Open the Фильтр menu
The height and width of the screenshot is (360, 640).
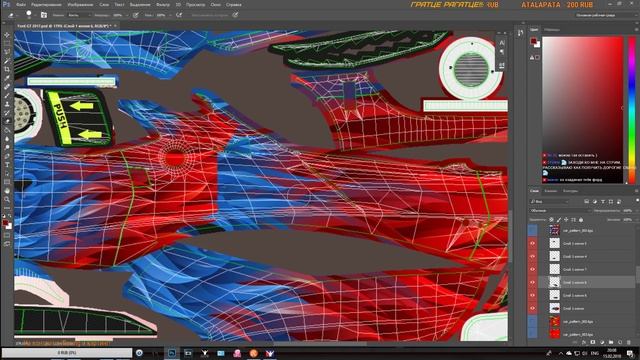162,4
